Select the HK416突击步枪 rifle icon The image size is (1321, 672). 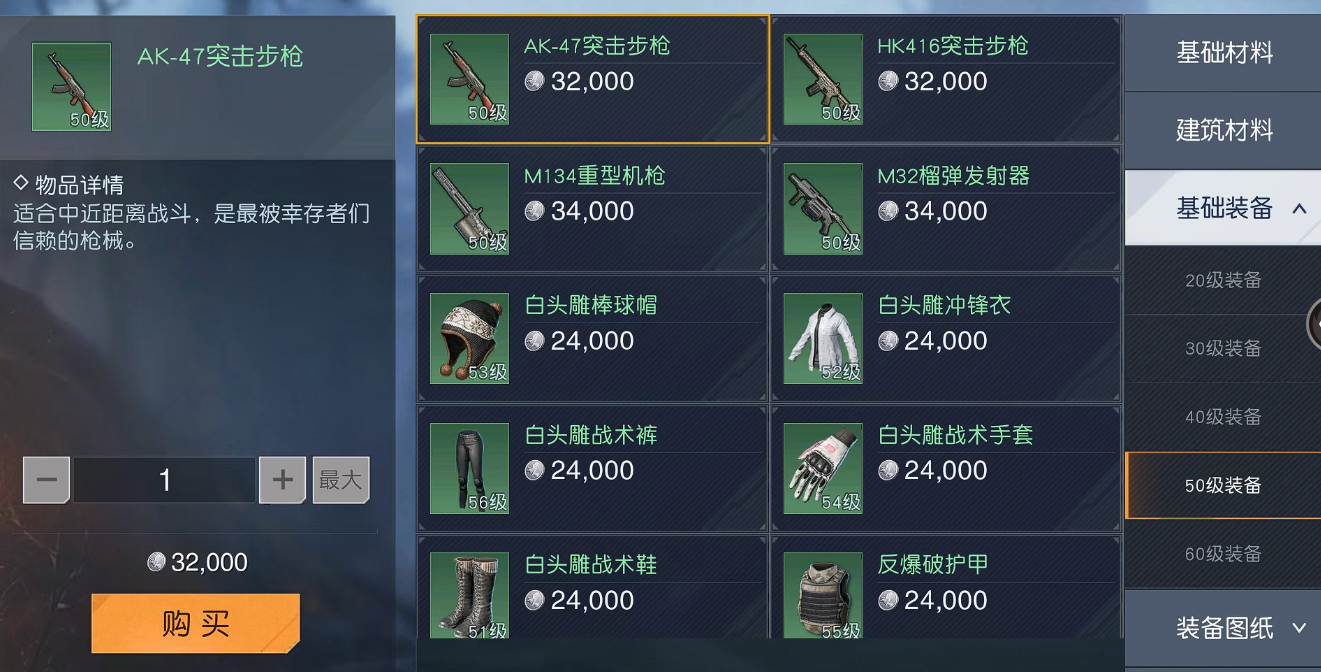pyautogui.click(x=823, y=80)
